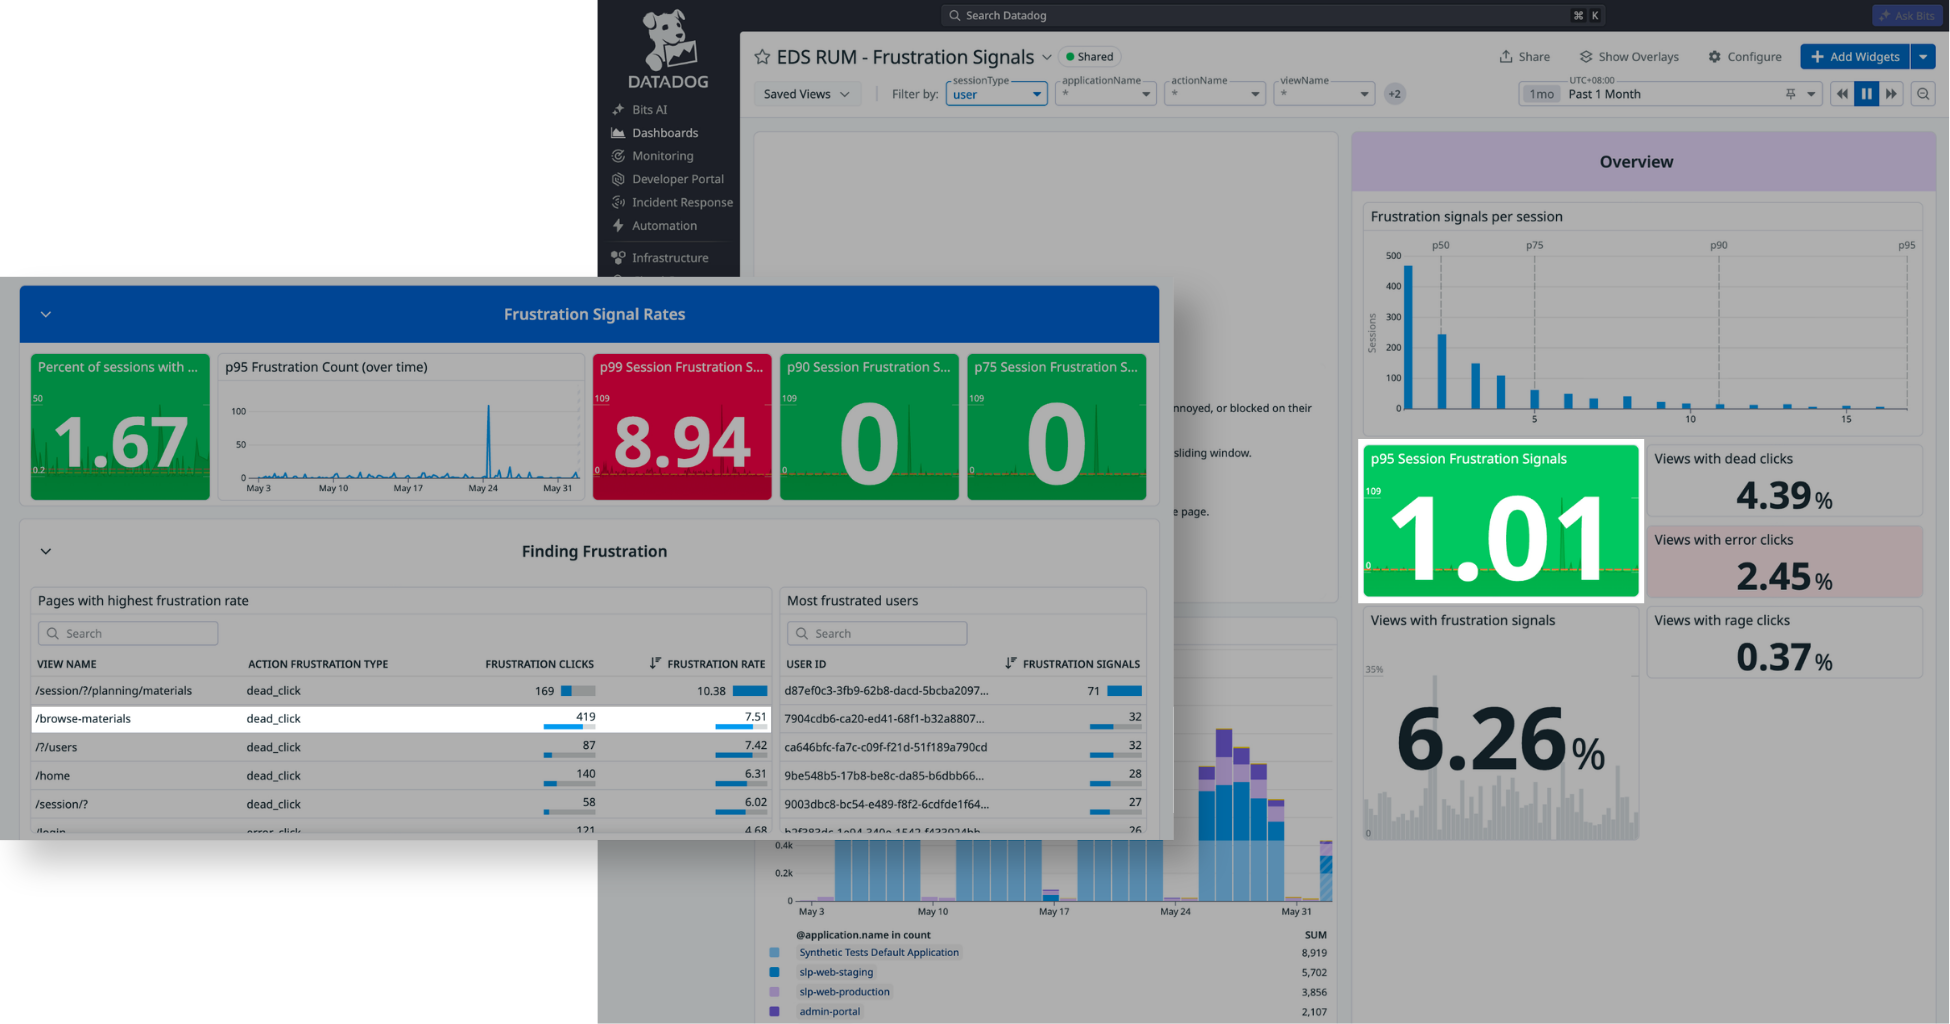Select the /browse-materials row

402,719
